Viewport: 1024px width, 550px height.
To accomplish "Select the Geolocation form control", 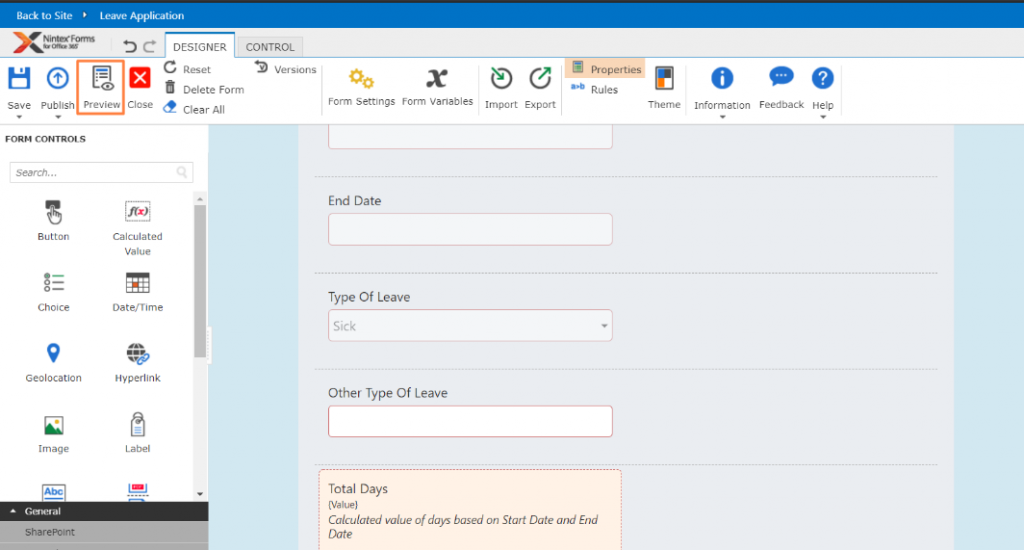I will (x=54, y=354).
